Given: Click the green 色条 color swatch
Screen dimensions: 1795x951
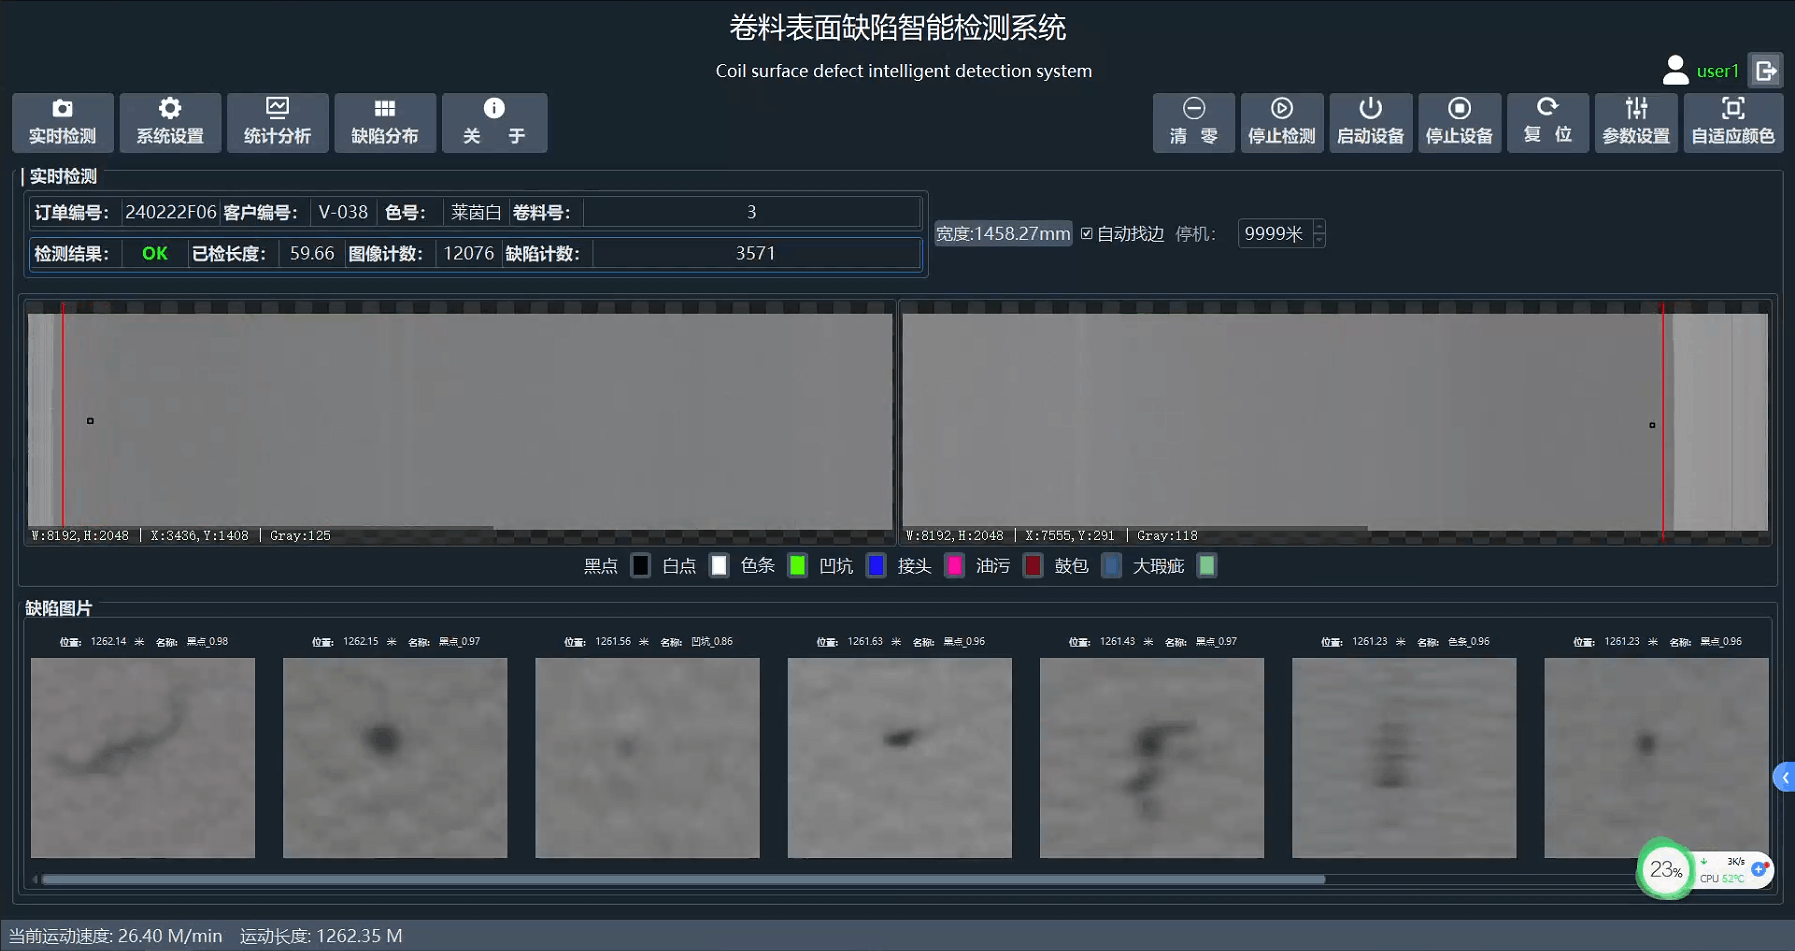Looking at the screenshot, I should (x=797, y=566).
